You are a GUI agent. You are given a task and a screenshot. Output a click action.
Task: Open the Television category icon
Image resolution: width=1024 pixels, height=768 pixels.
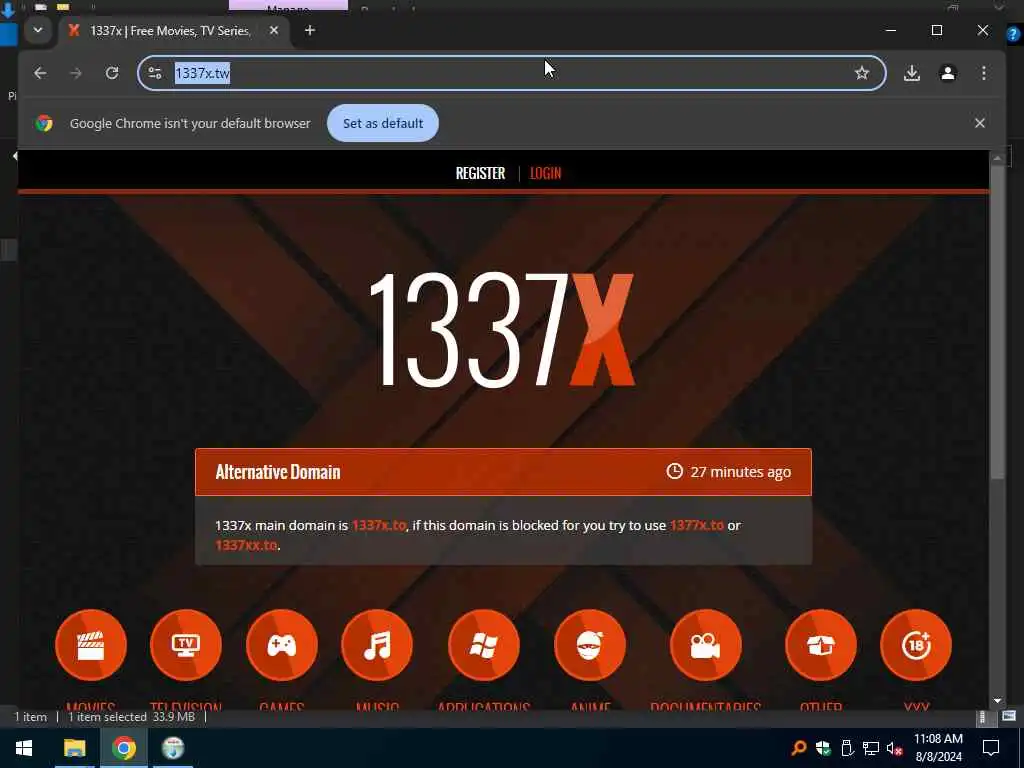[186, 645]
